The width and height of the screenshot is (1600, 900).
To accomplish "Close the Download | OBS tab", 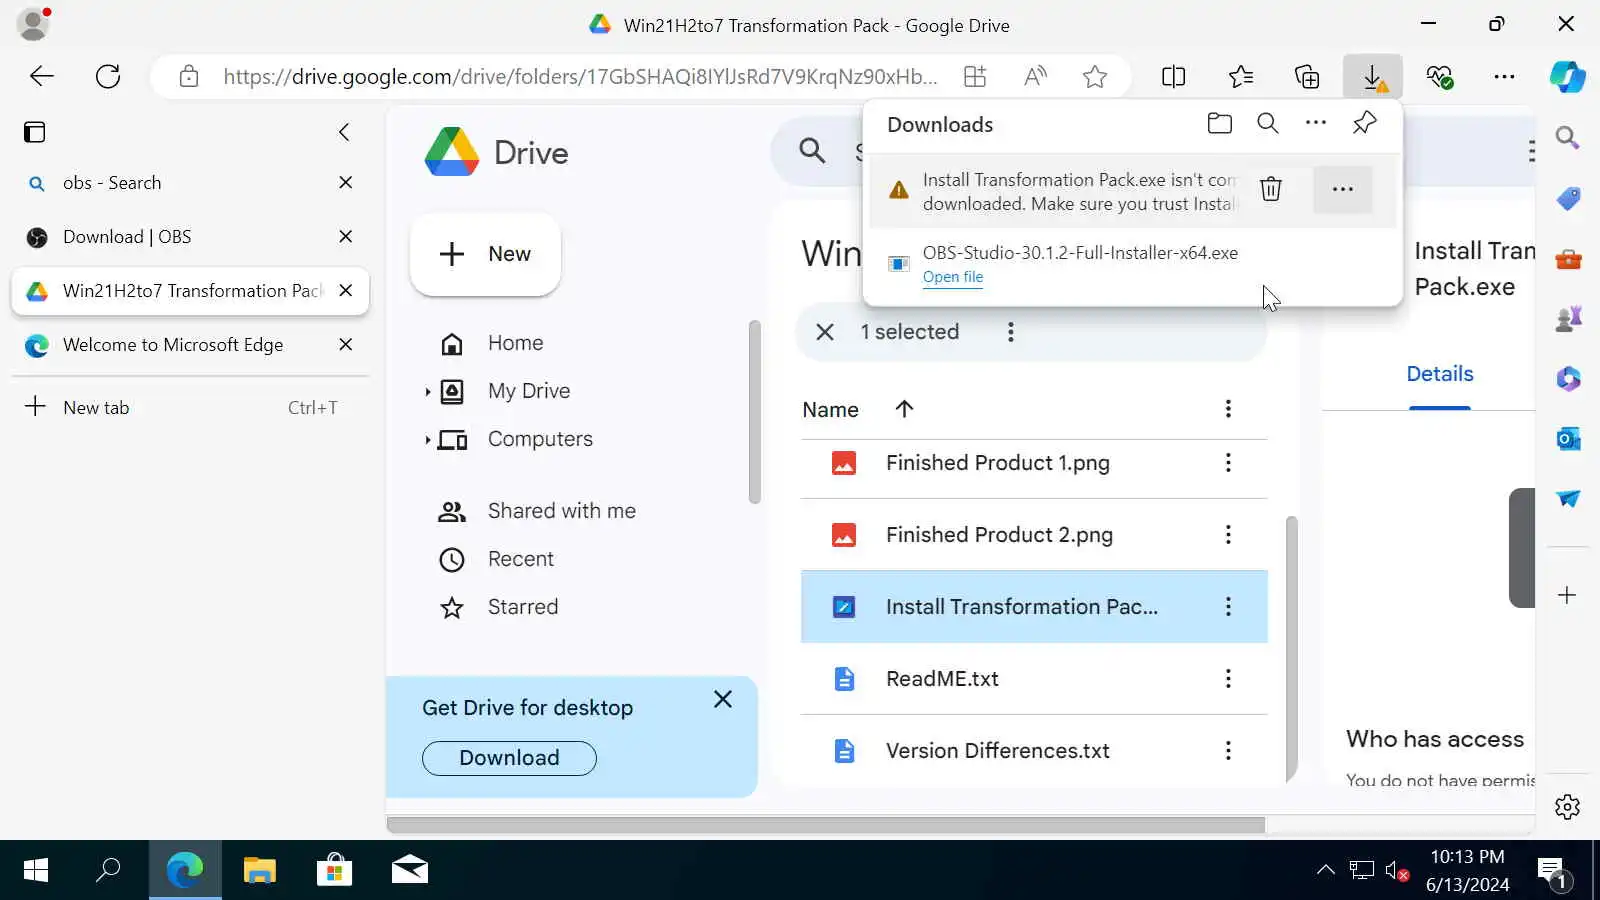I will click(x=346, y=237).
